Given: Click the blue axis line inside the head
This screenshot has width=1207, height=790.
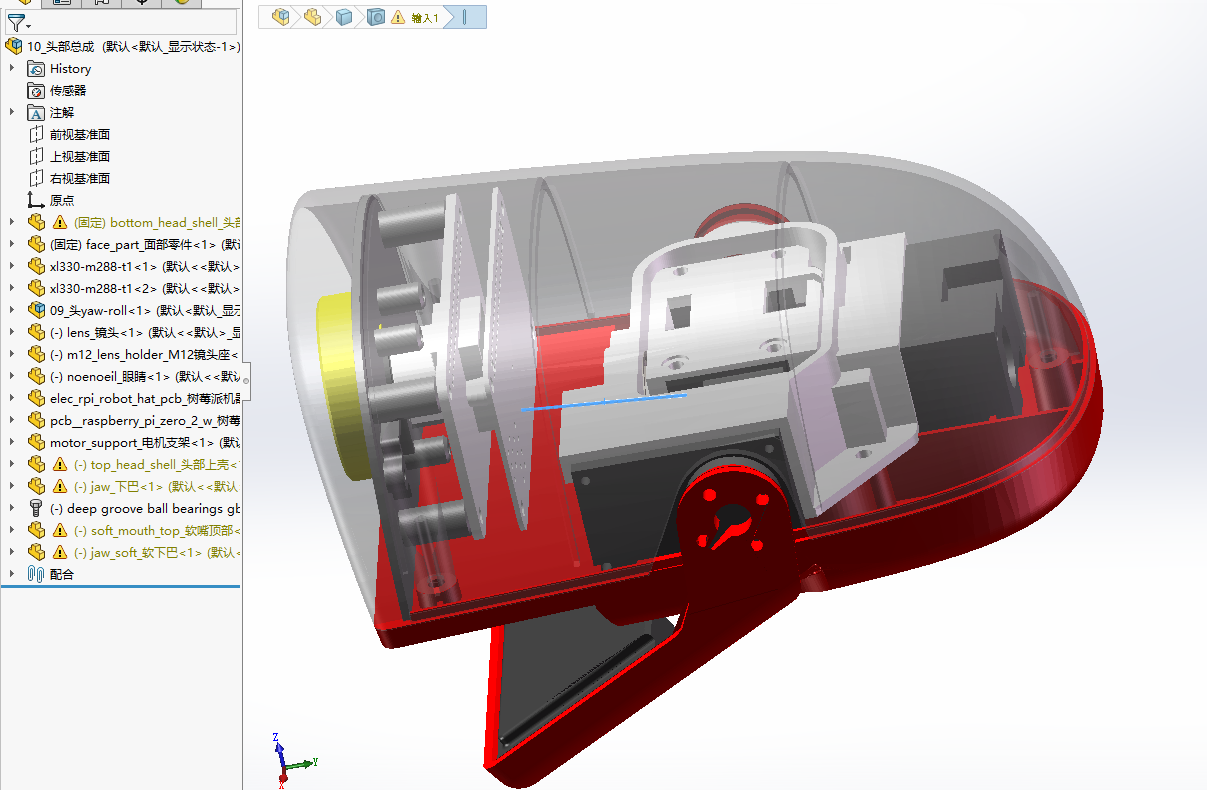Looking at the screenshot, I should (x=604, y=402).
